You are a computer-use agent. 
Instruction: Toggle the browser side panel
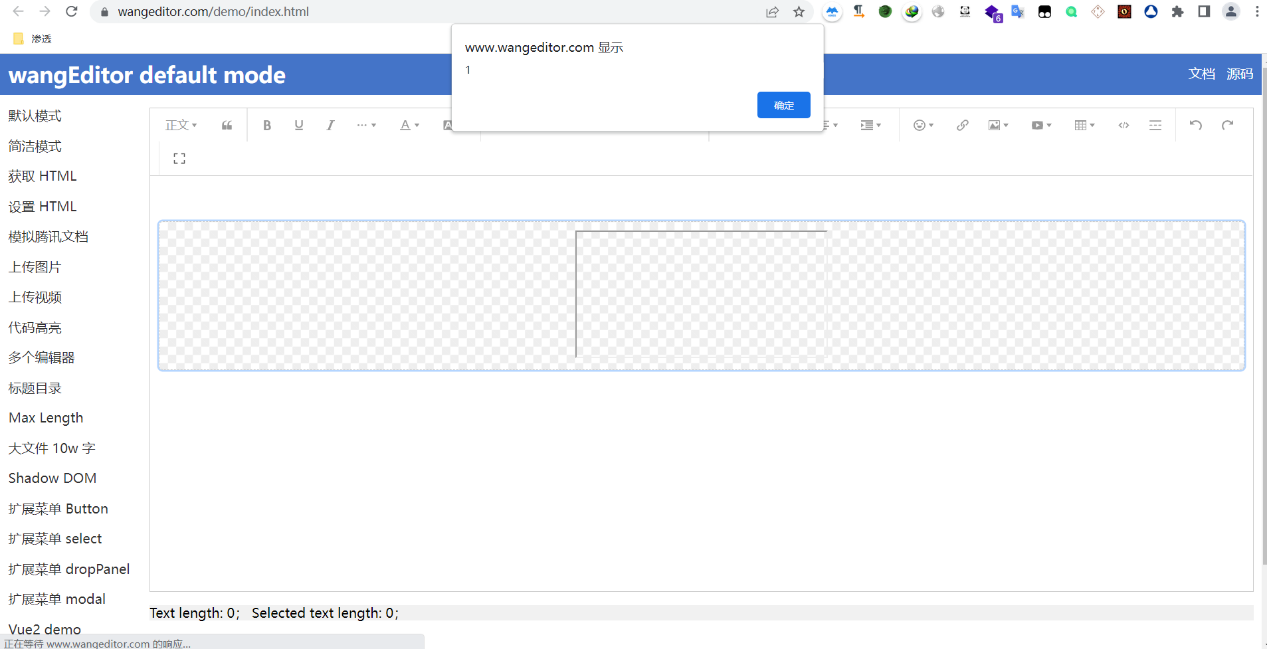point(1205,12)
